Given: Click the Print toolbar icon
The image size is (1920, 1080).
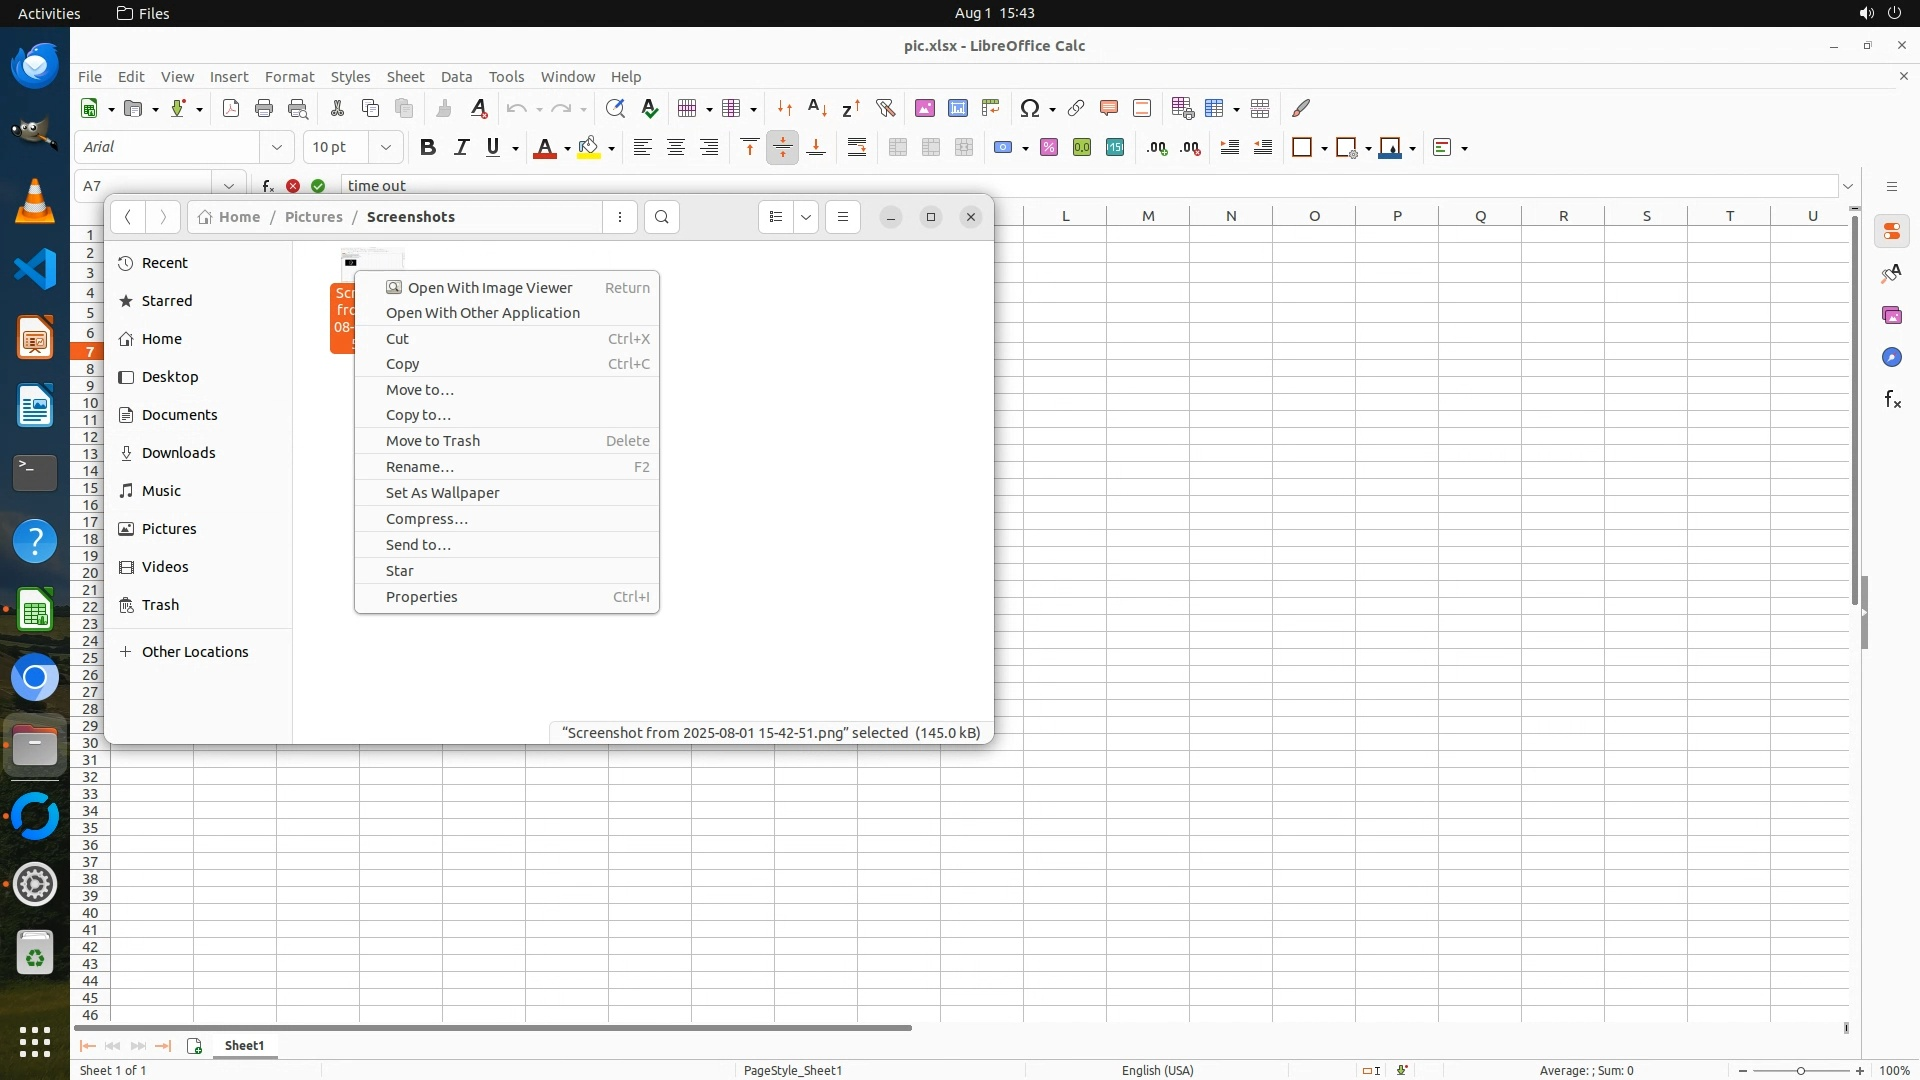Looking at the screenshot, I should click(264, 108).
